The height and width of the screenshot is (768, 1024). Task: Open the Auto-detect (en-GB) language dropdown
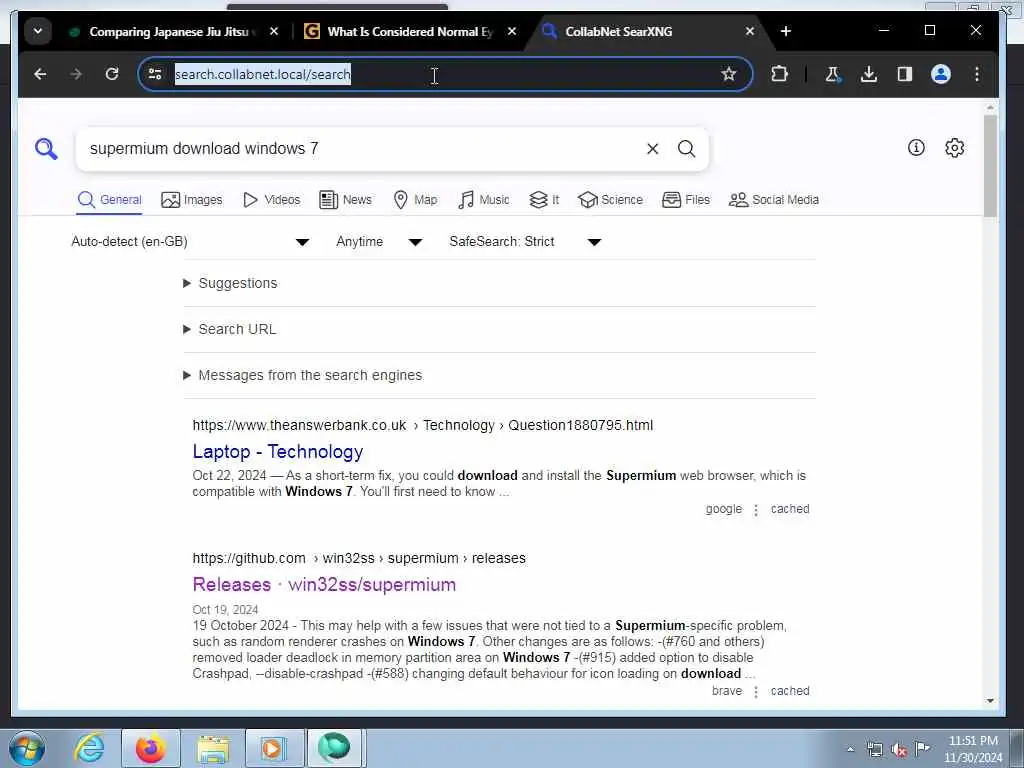(190, 242)
